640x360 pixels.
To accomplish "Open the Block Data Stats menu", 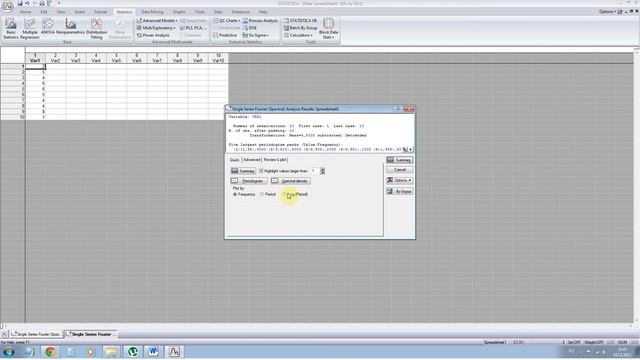I will (328, 28).
